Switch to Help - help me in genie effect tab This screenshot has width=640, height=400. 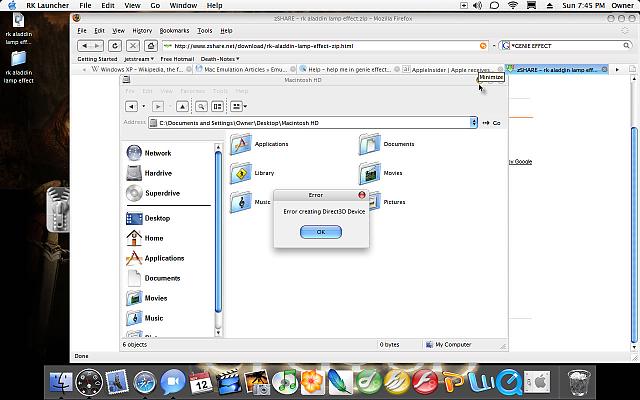[349, 69]
